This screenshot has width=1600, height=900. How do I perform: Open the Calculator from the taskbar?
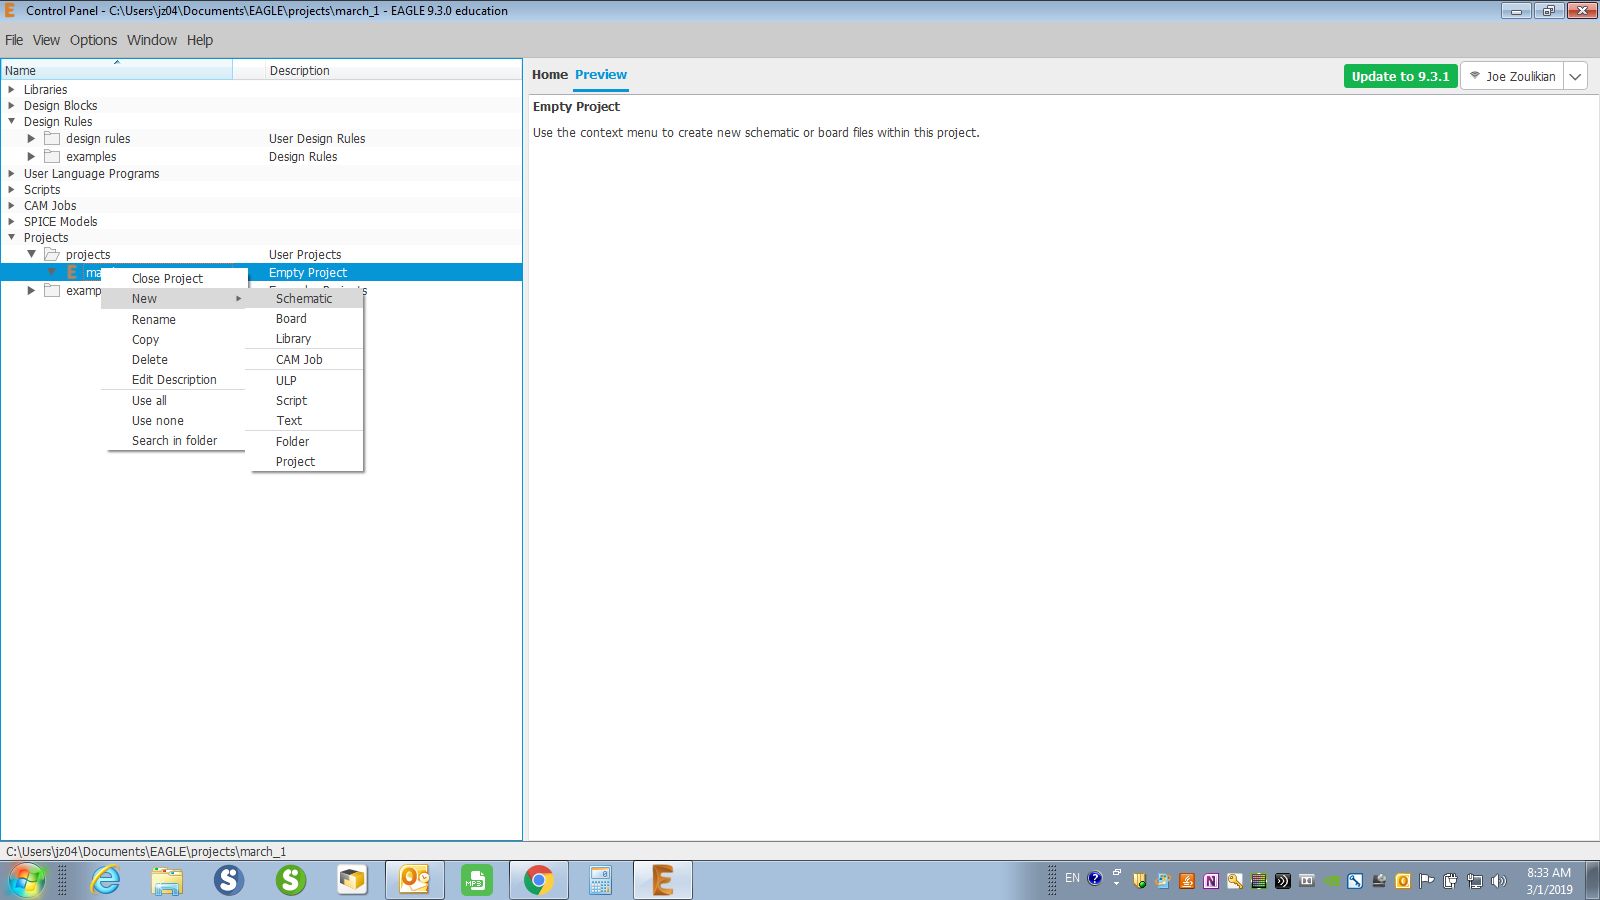click(600, 881)
